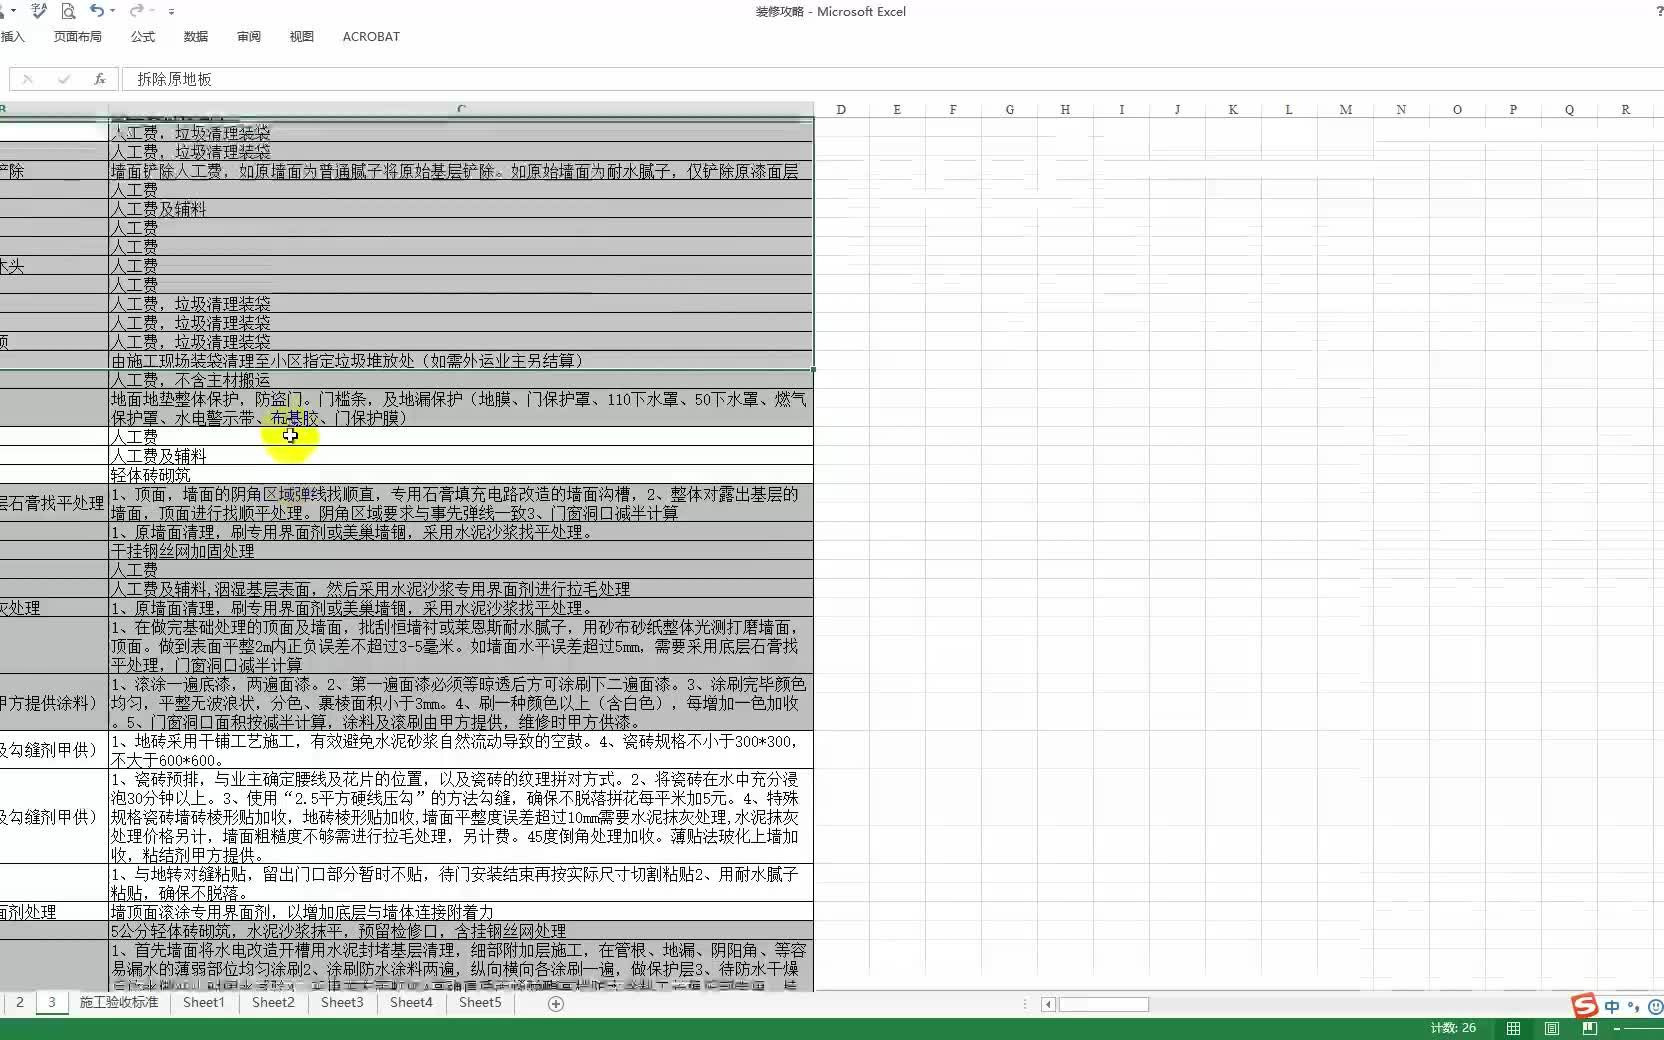Click the fx Insert Function icon

point(99,79)
